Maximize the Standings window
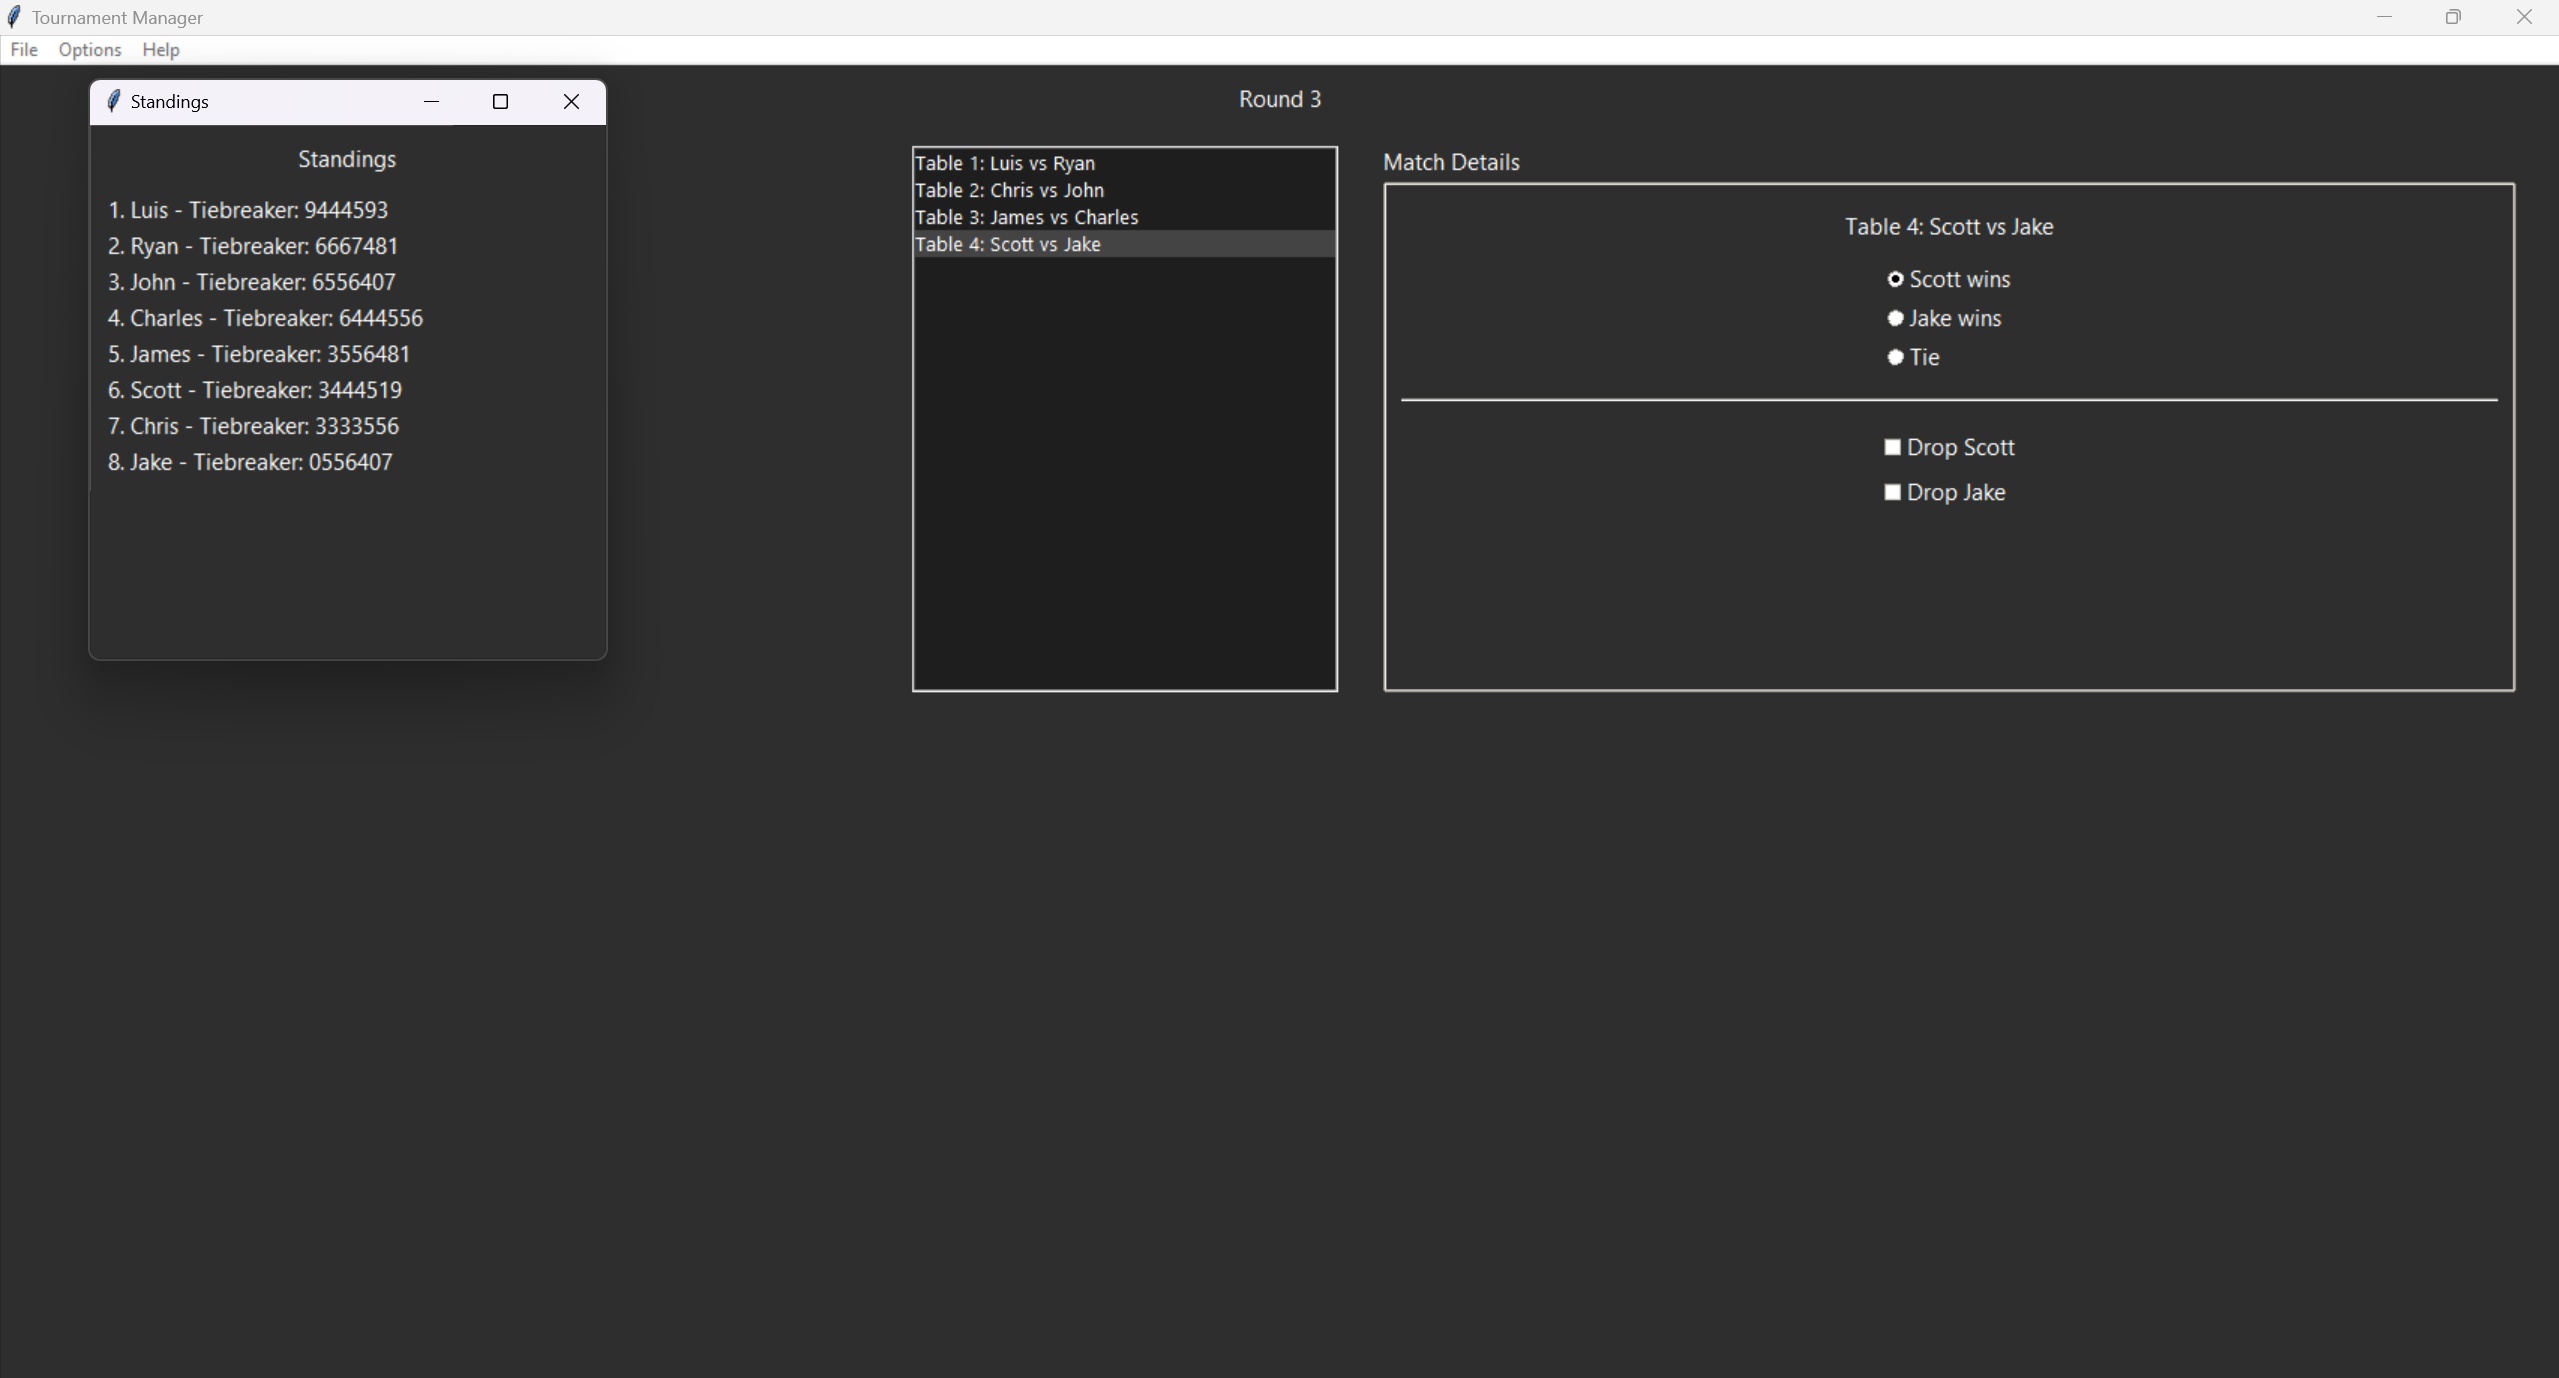The height and width of the screenshot is (1378, 2559). 501,102
